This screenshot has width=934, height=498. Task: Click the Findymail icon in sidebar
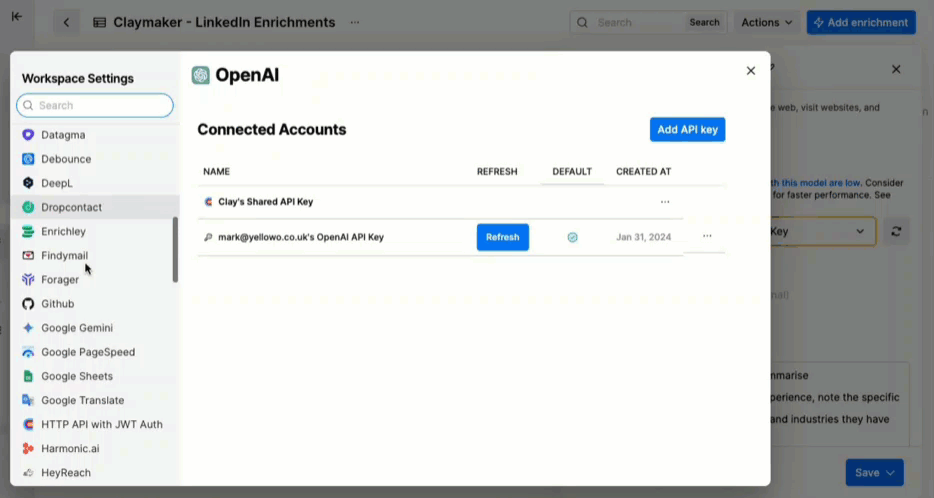click(x=28, y=256)
